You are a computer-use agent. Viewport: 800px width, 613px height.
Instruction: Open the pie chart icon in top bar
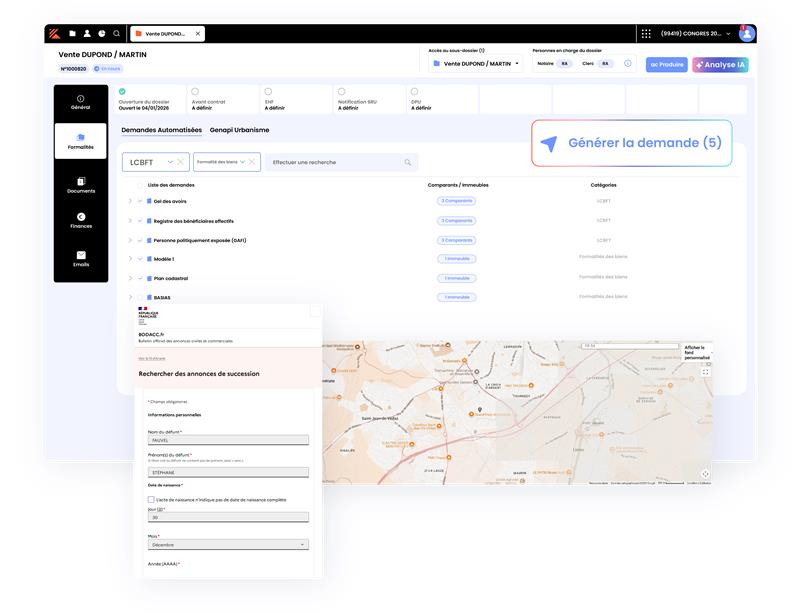(102, 34)
